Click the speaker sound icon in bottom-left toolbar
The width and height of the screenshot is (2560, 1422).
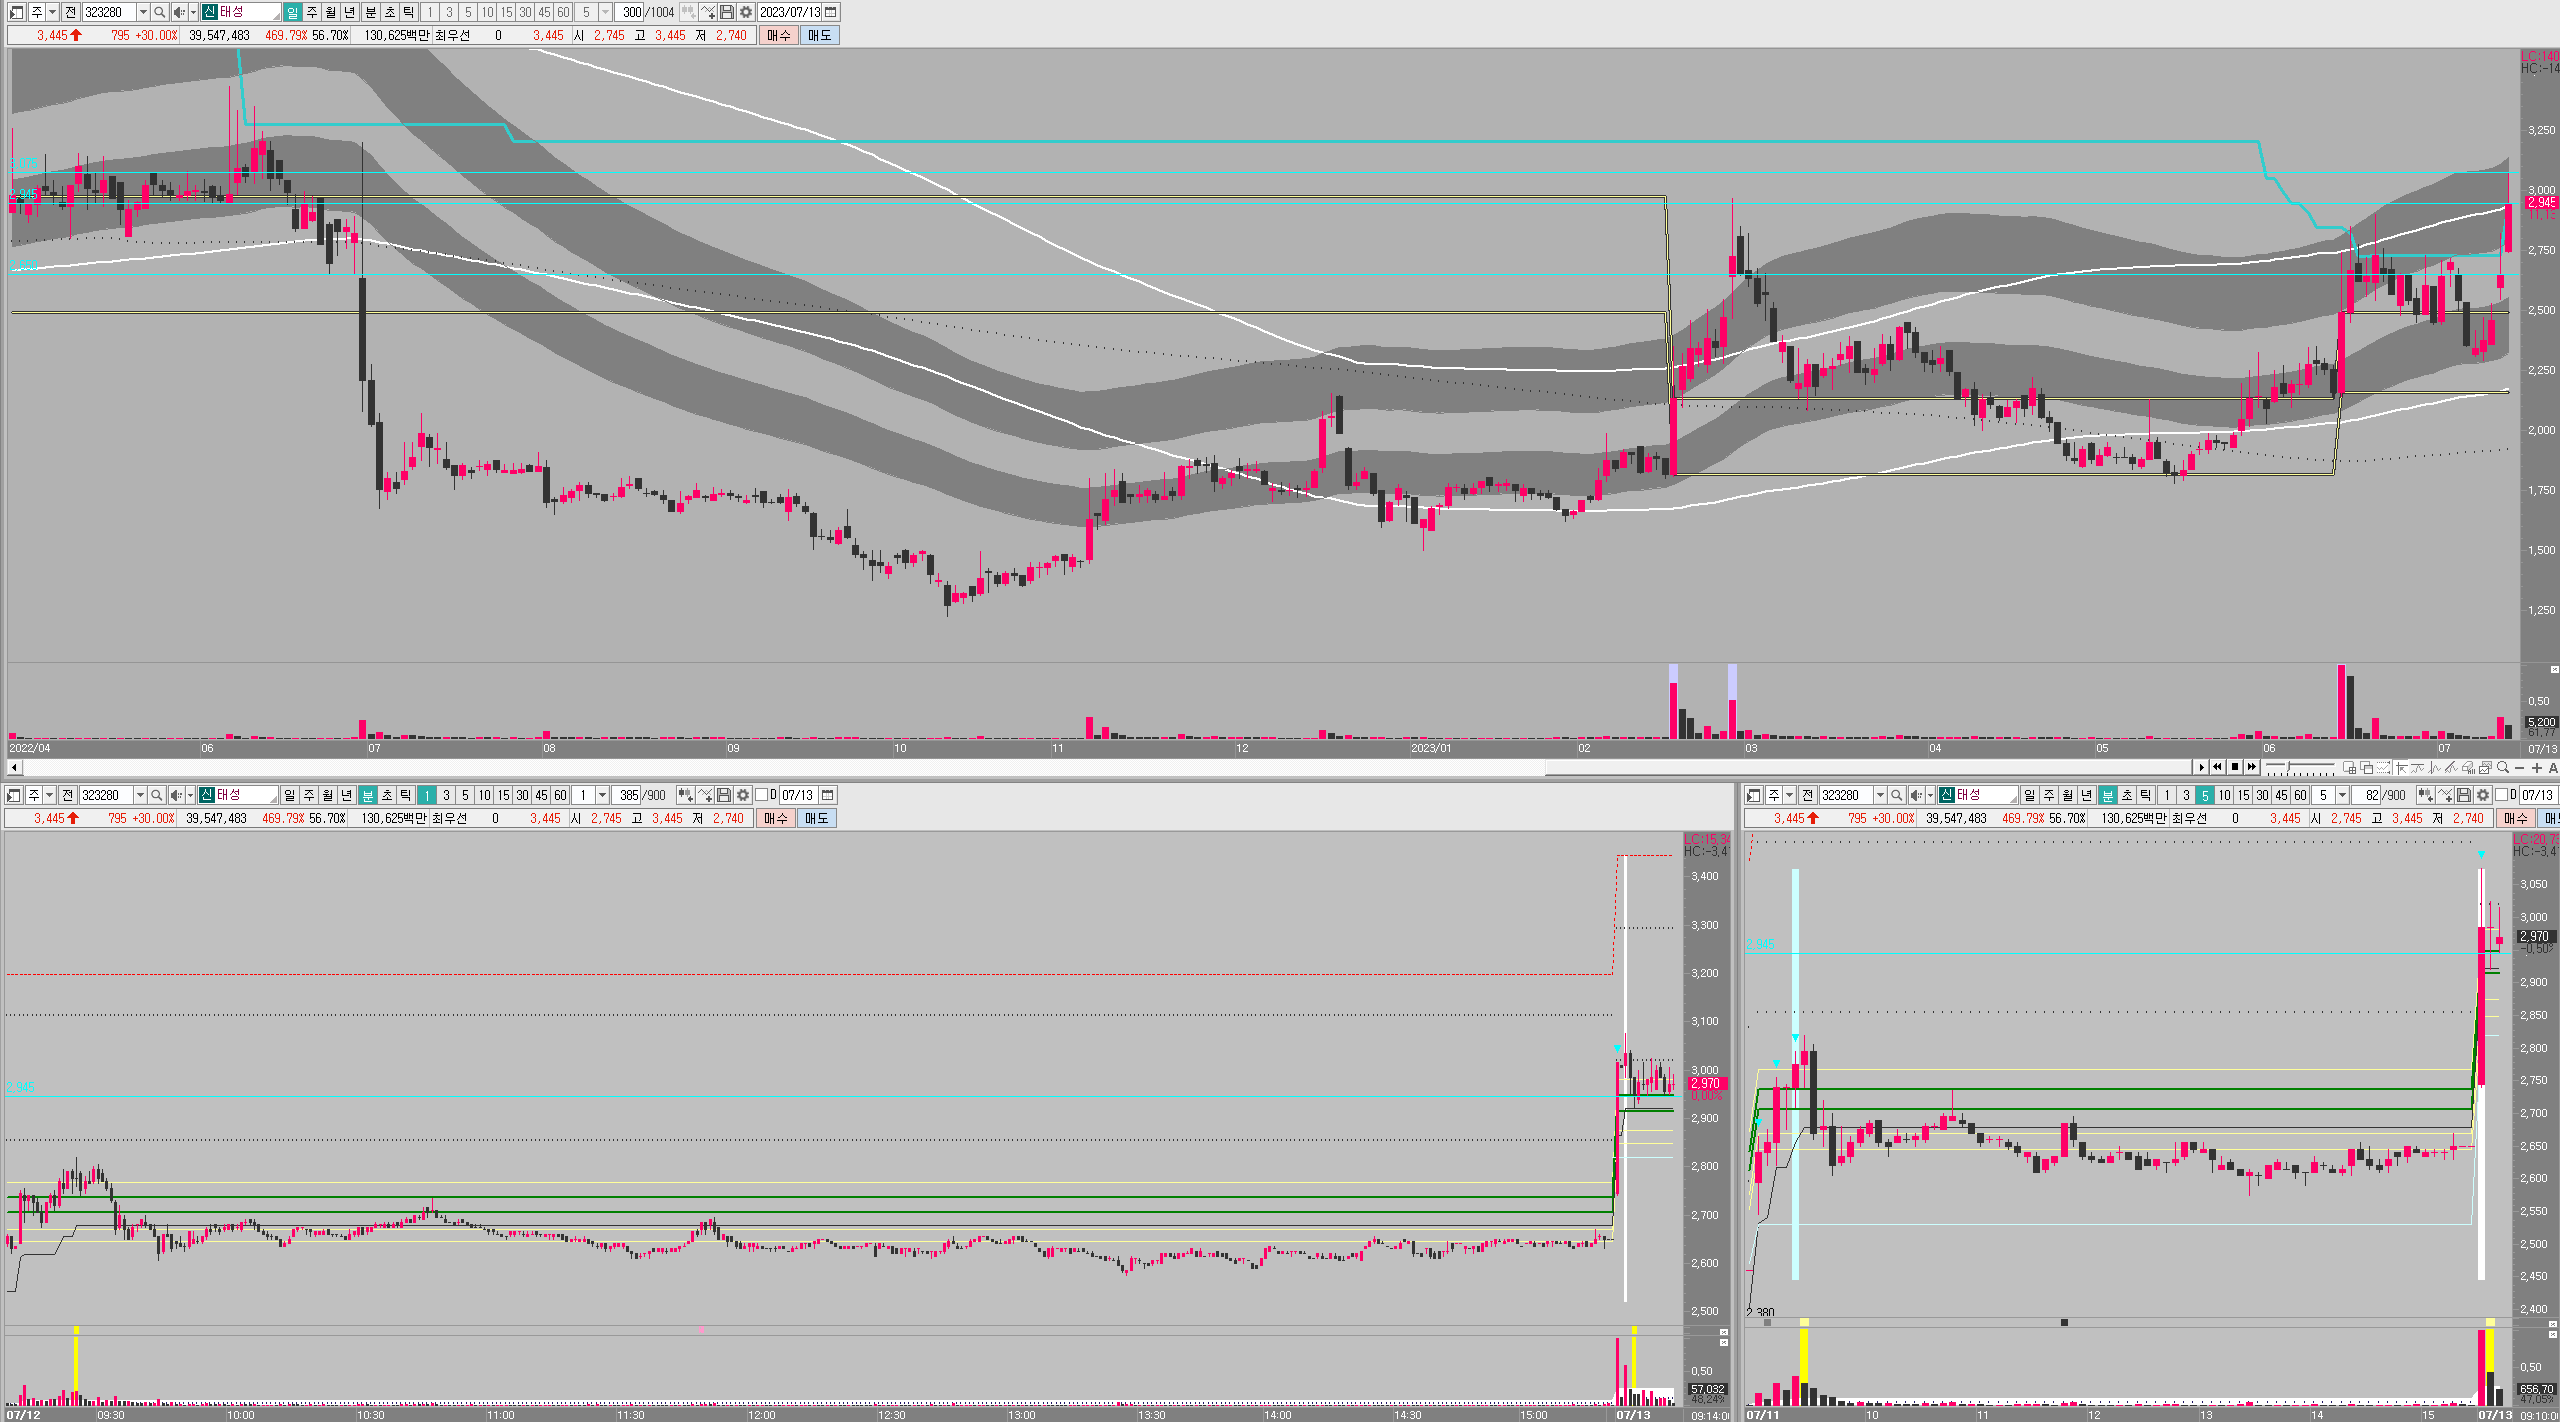pos(176,795)
